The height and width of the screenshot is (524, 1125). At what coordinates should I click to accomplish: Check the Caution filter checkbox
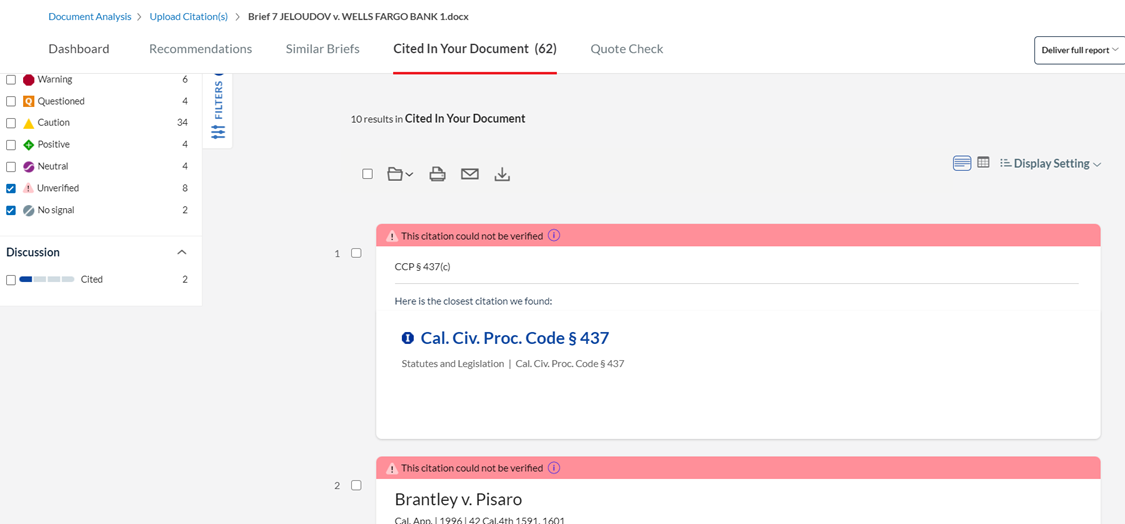11,123
